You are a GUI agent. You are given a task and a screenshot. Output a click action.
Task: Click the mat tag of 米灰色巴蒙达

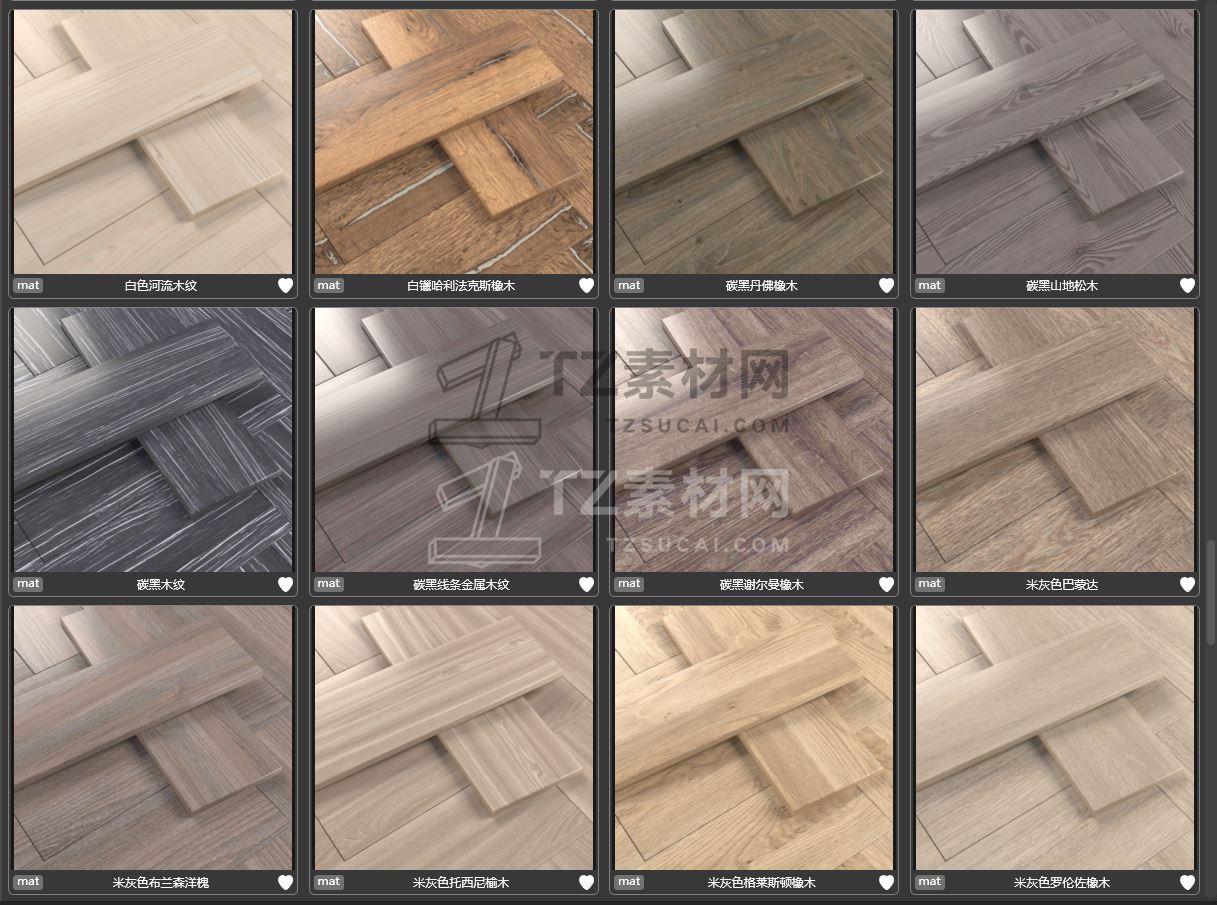930,583
